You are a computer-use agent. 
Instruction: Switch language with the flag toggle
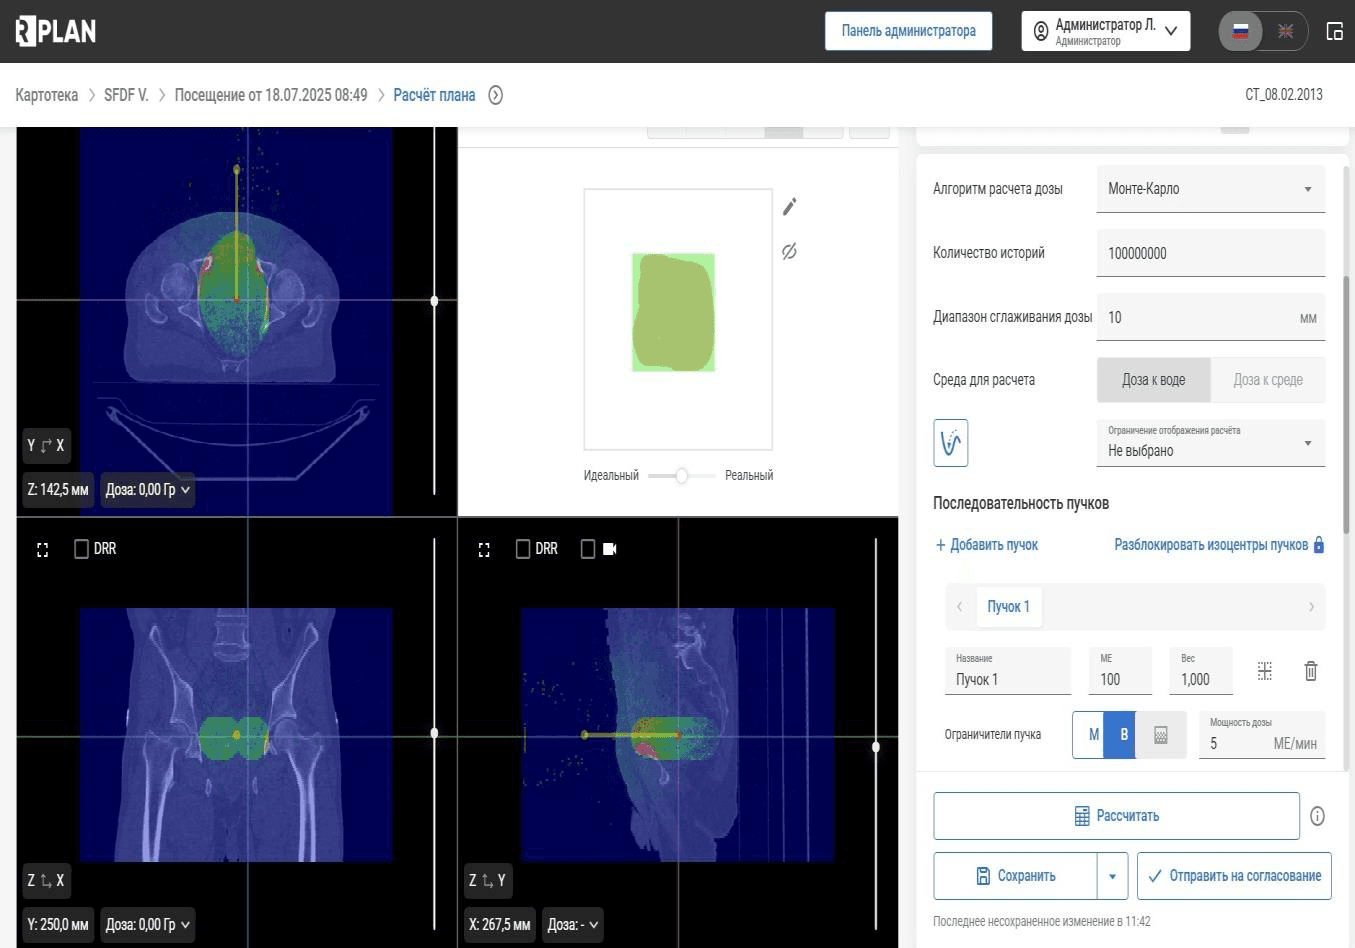coord(1263,31)
